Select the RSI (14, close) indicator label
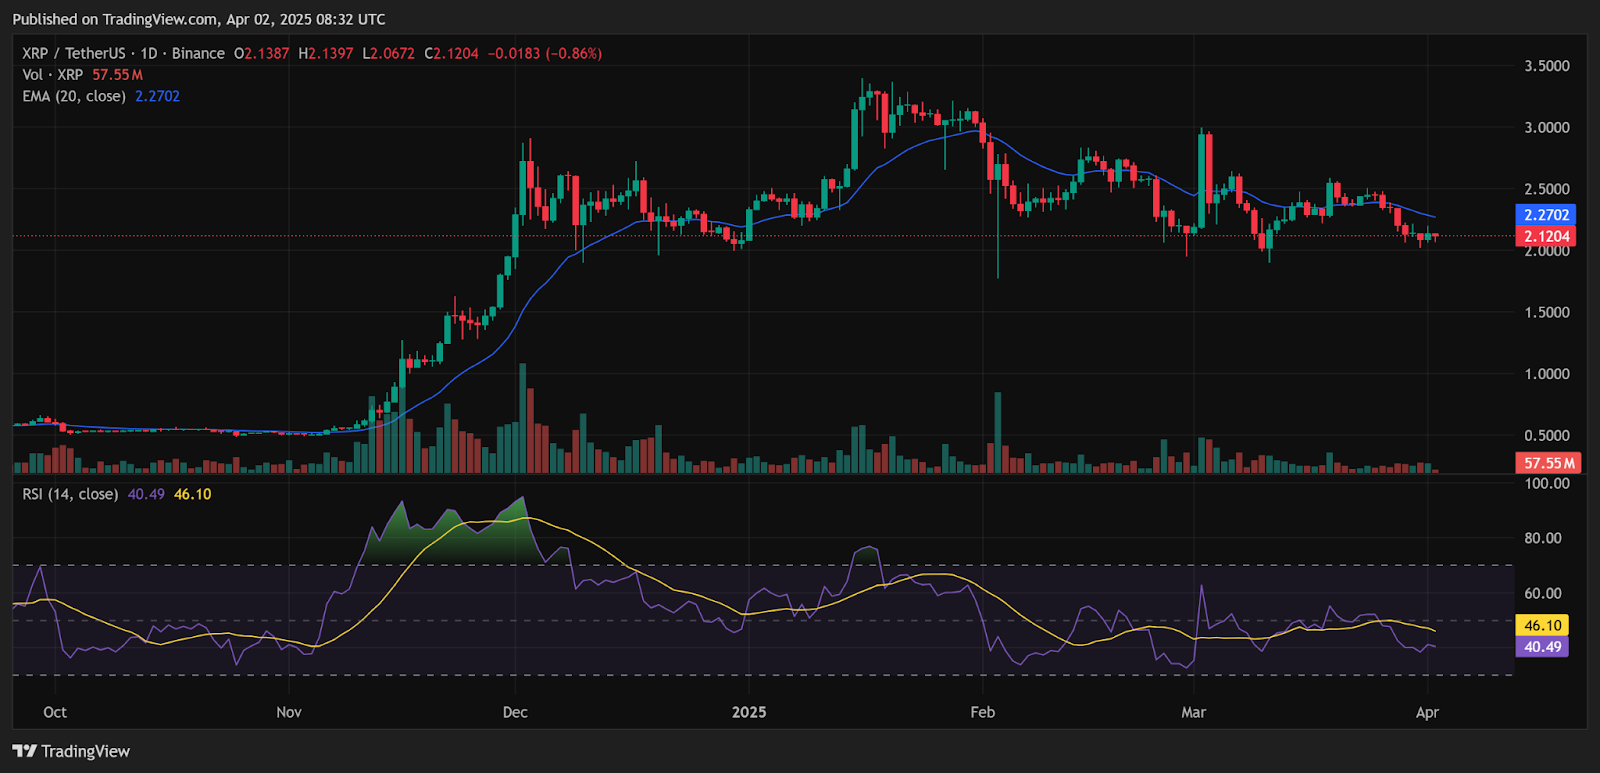 (x=70, y=494)
